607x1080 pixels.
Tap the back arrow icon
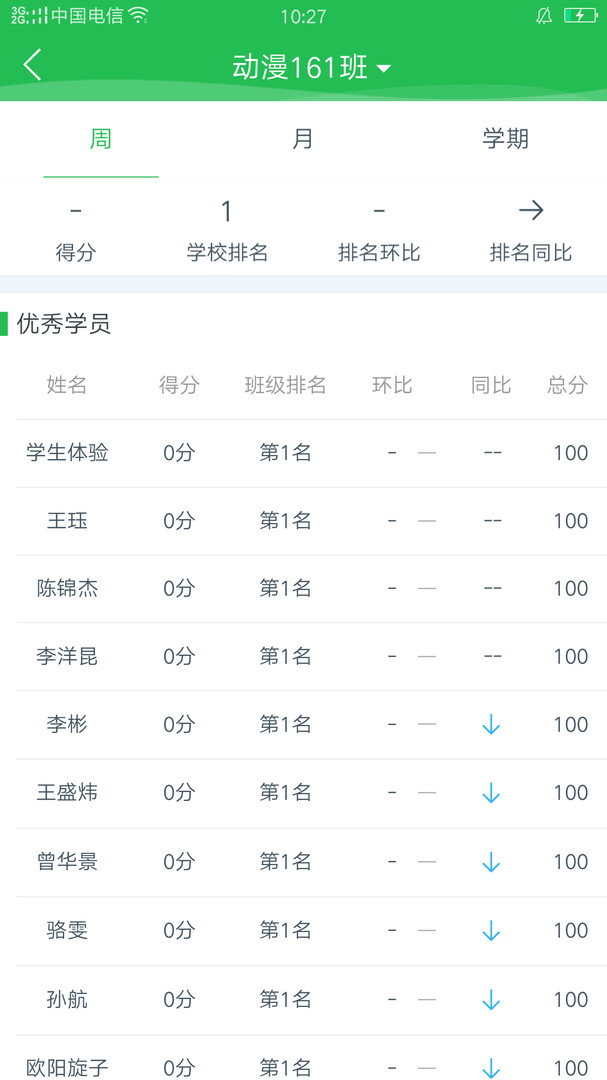[x=33, y=66]
